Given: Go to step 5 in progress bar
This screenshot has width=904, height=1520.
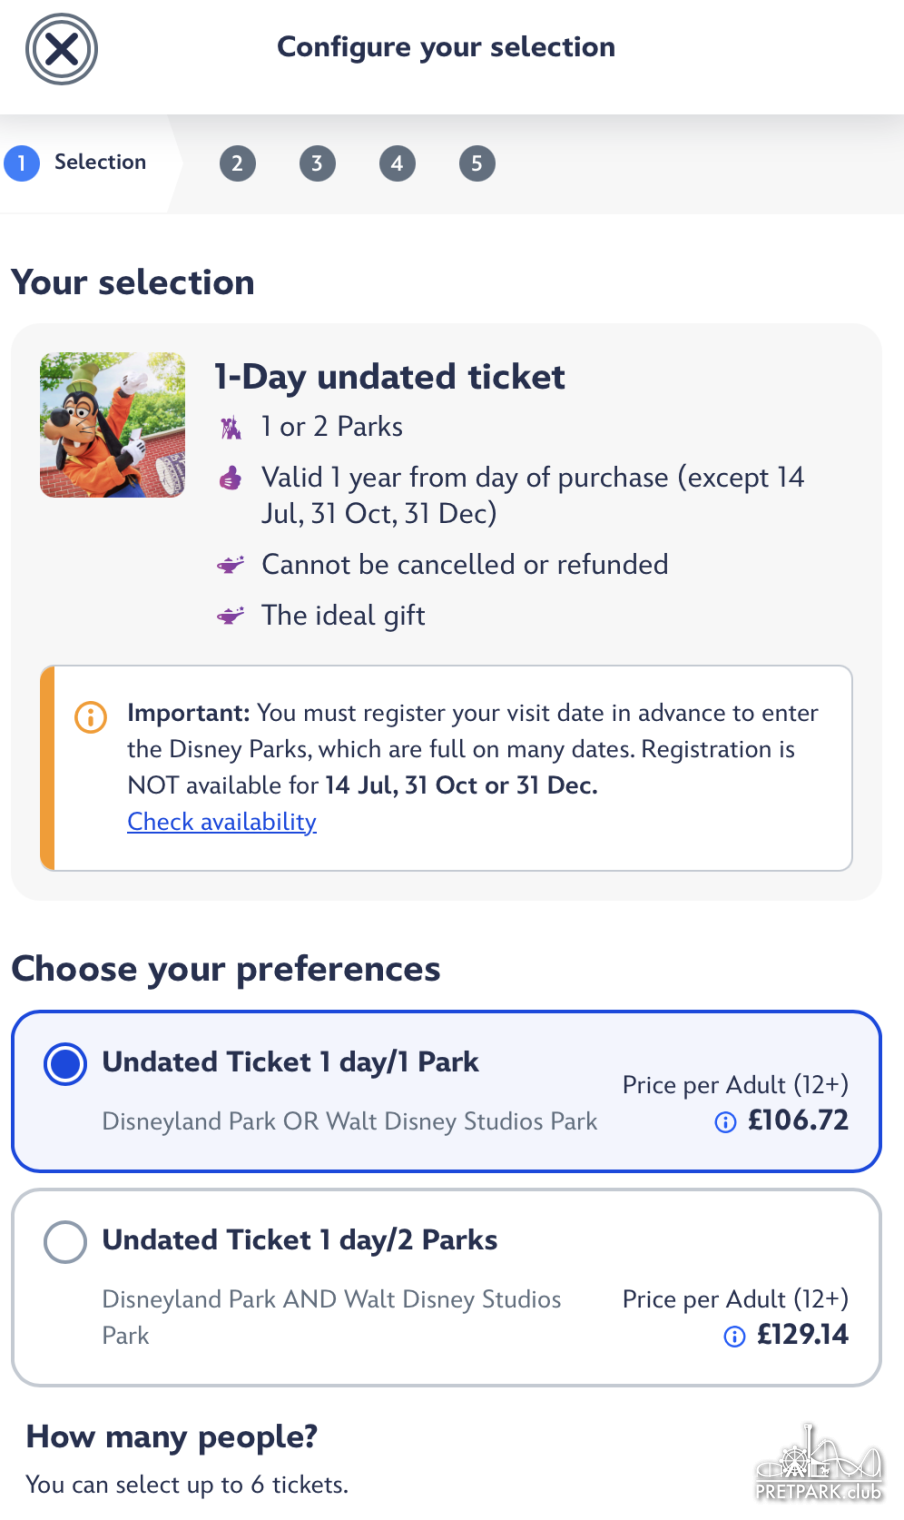Looking at the screenshot, I should tap(477, 164).
